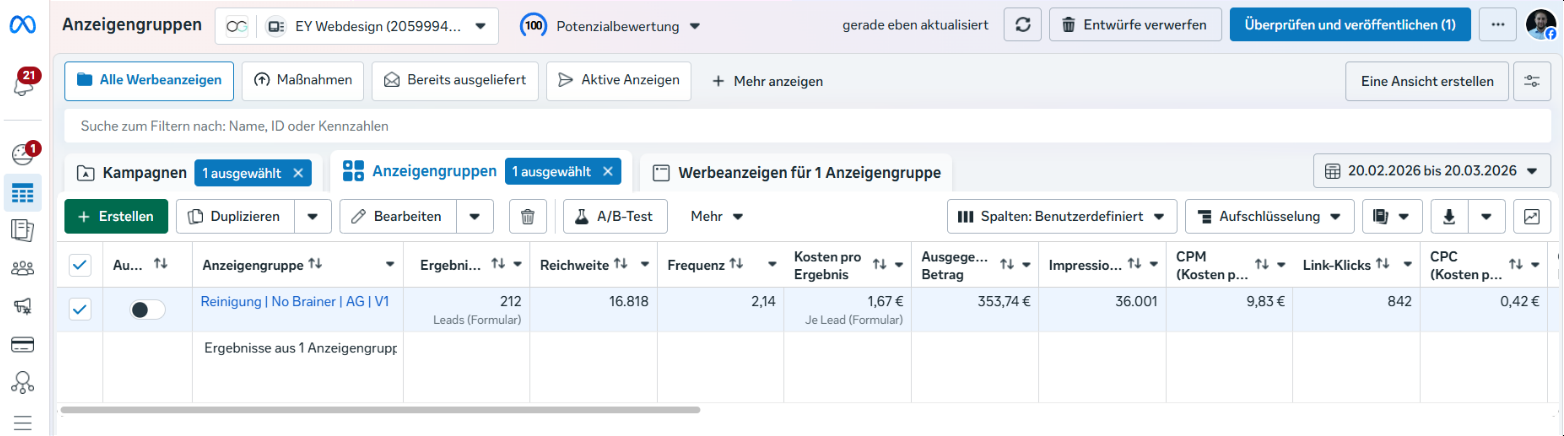Click Überprüfen und veröffentlichen (1)
Viewport: 1564px width, 436px height.
pos(1350,25)
